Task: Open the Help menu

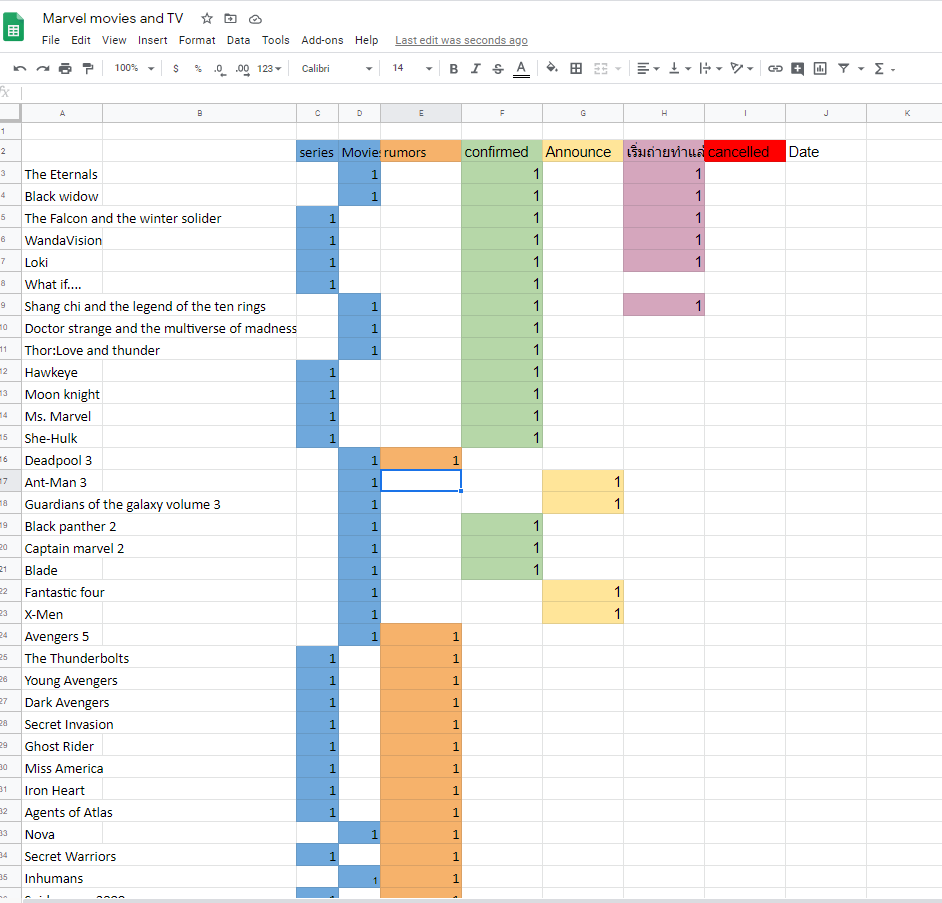Action: (x=366, y=40)
